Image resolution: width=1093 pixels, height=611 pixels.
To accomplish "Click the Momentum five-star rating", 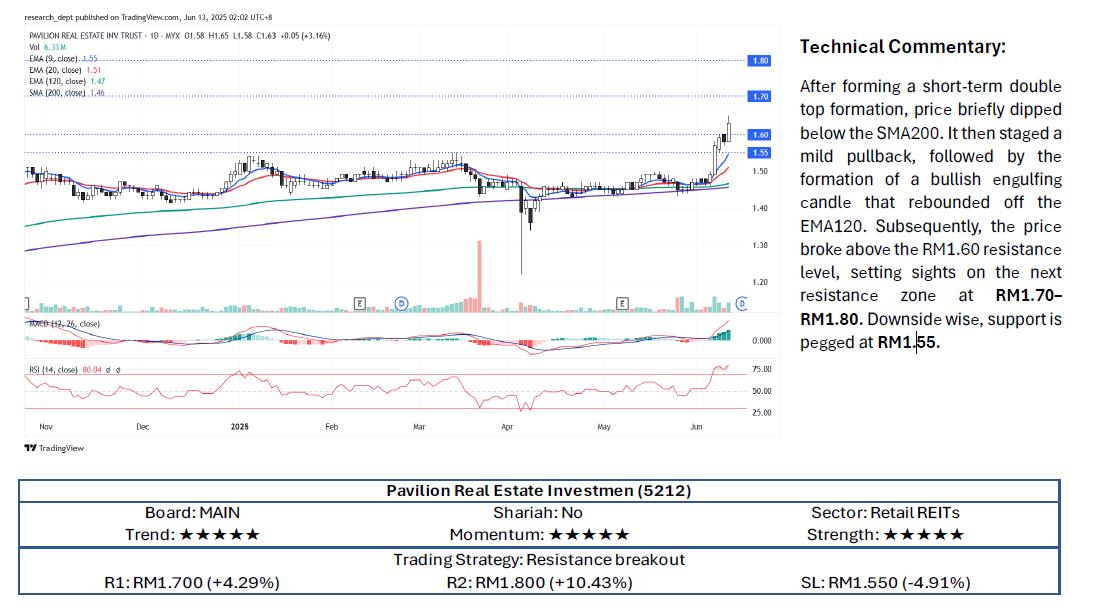I will click(x=589, y=535).
